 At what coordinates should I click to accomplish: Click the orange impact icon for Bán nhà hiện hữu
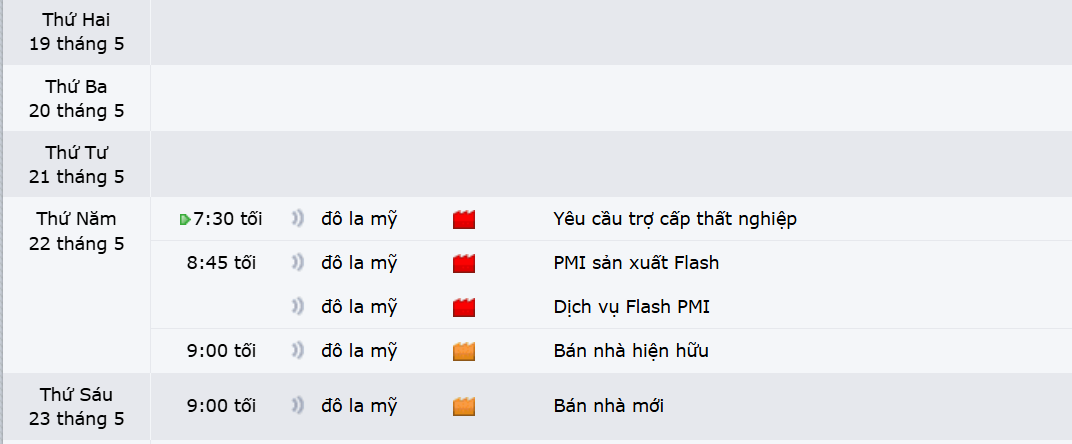click(x=464, y=351)
